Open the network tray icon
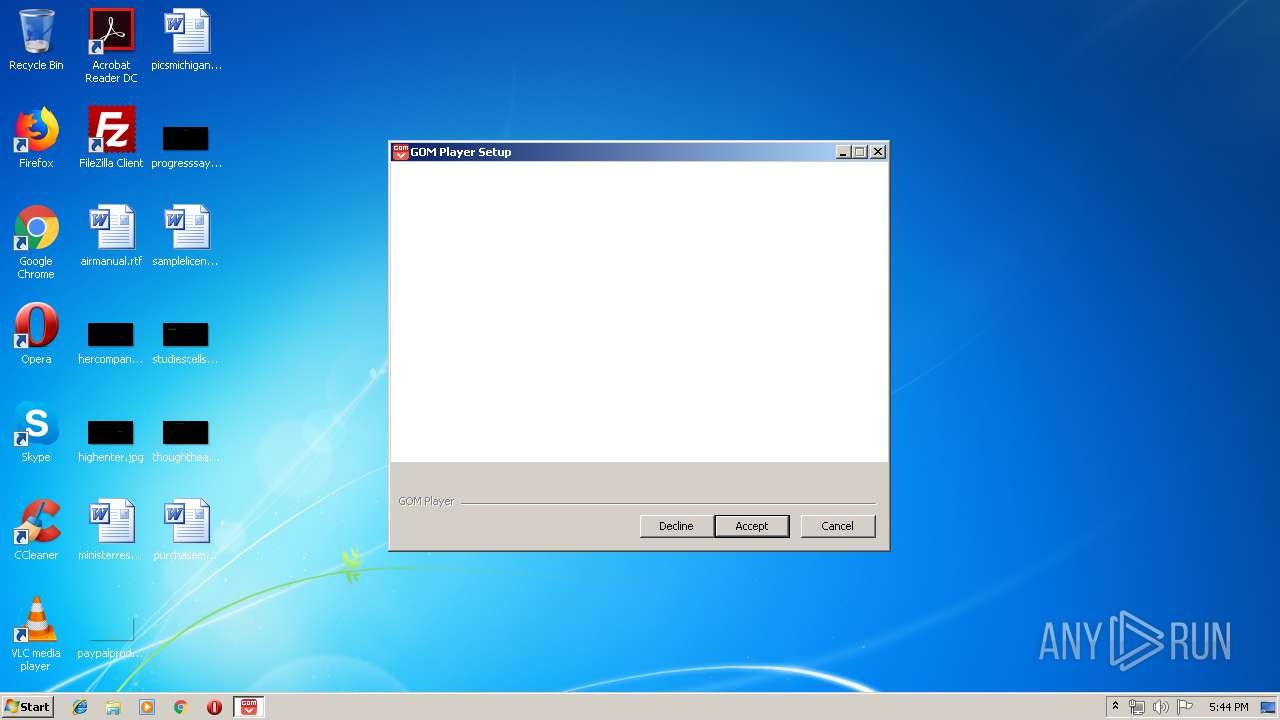The image size is (1280, 720). pos(1137,707)
